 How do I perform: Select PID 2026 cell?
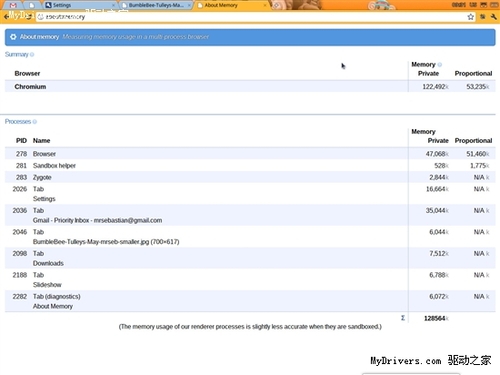[20, 189]
